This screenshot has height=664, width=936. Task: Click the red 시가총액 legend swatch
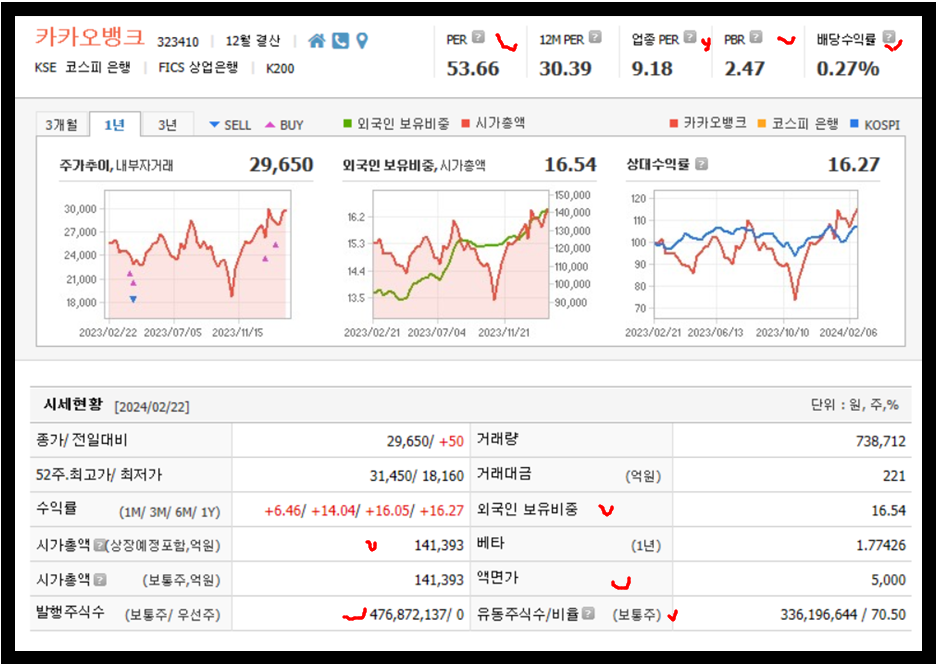click(466, 124)
